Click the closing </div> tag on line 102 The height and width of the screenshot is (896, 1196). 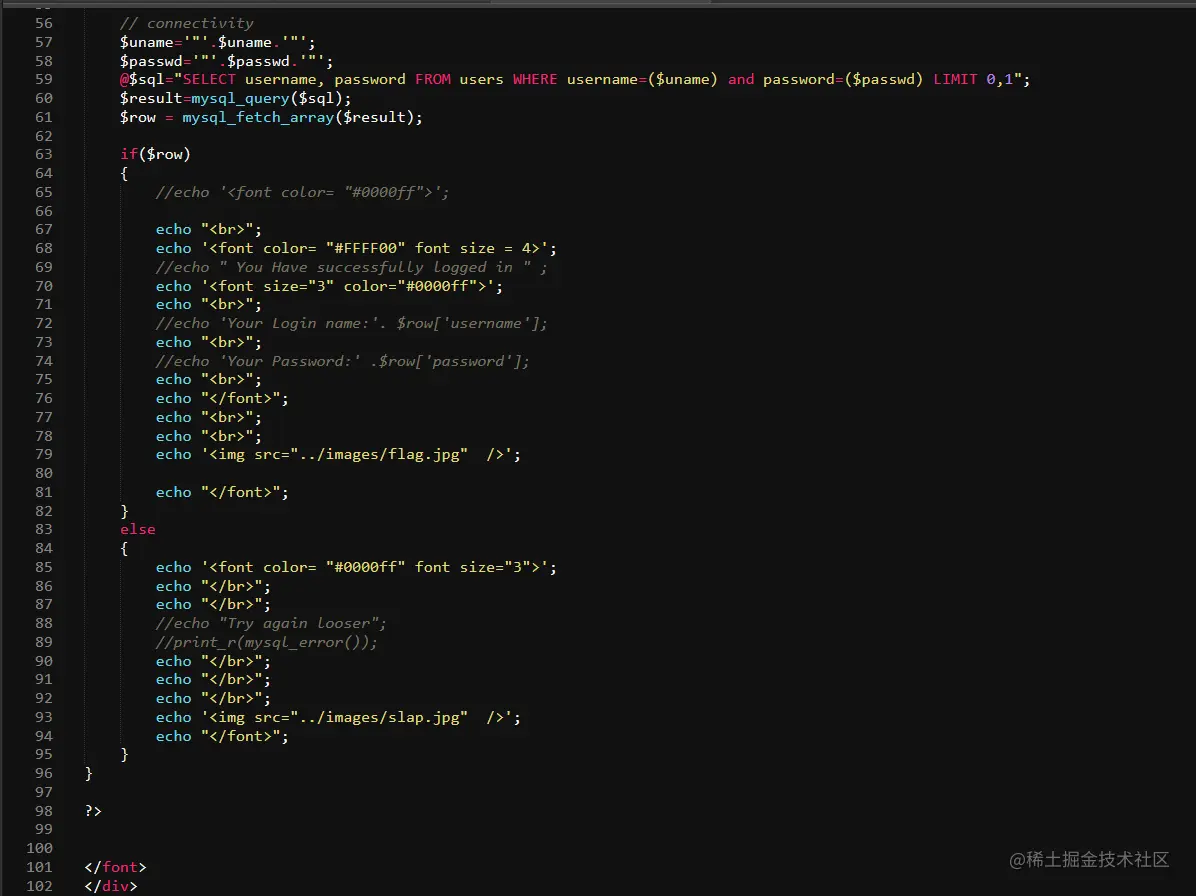click(111, 887)
